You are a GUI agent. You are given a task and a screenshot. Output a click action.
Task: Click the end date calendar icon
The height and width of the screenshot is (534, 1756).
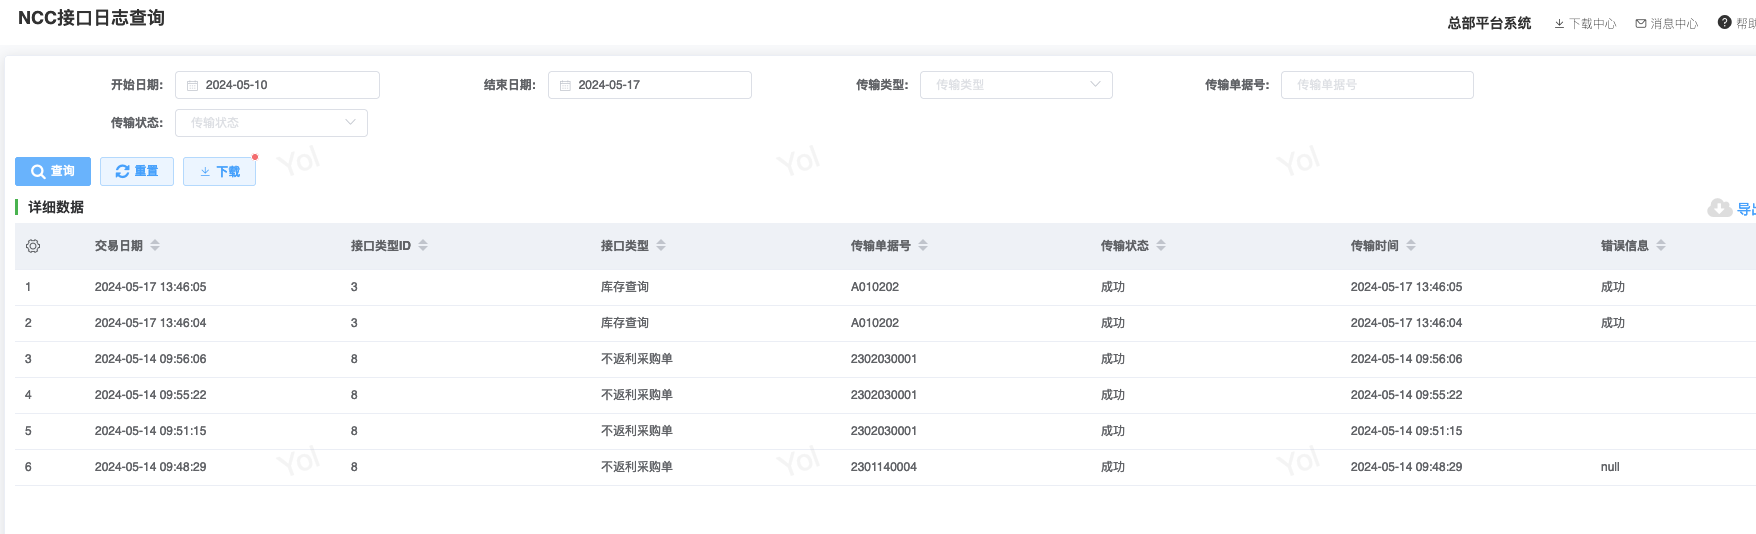[x=565, y=86]
